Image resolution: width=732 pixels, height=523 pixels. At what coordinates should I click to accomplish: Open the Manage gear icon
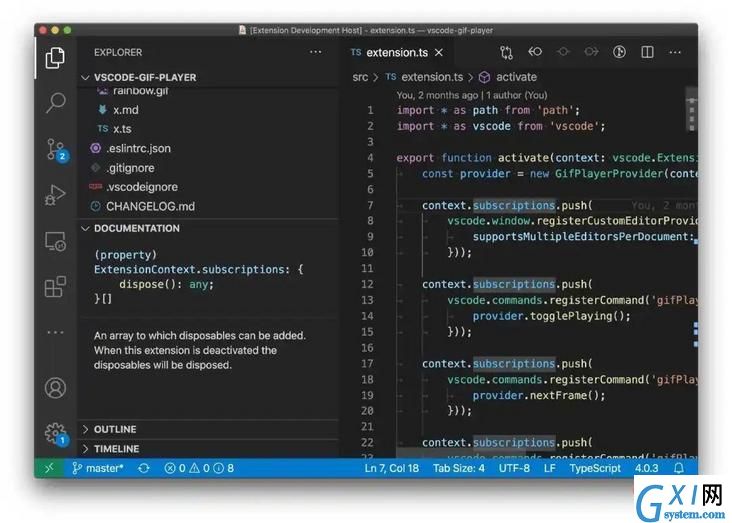pos(56,433)
